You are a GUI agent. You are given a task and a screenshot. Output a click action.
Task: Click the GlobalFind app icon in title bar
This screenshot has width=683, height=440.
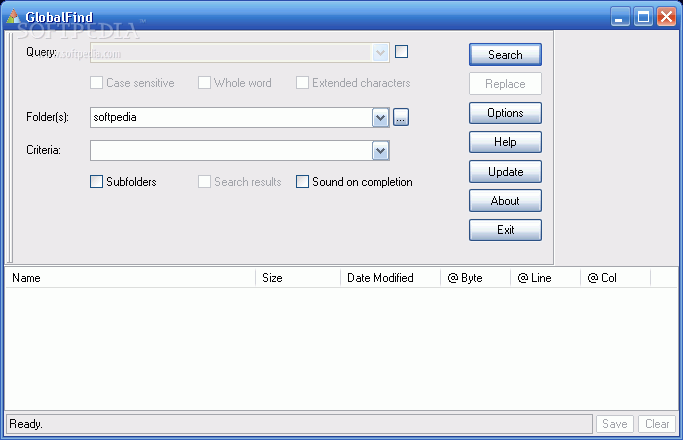[13, 17]
